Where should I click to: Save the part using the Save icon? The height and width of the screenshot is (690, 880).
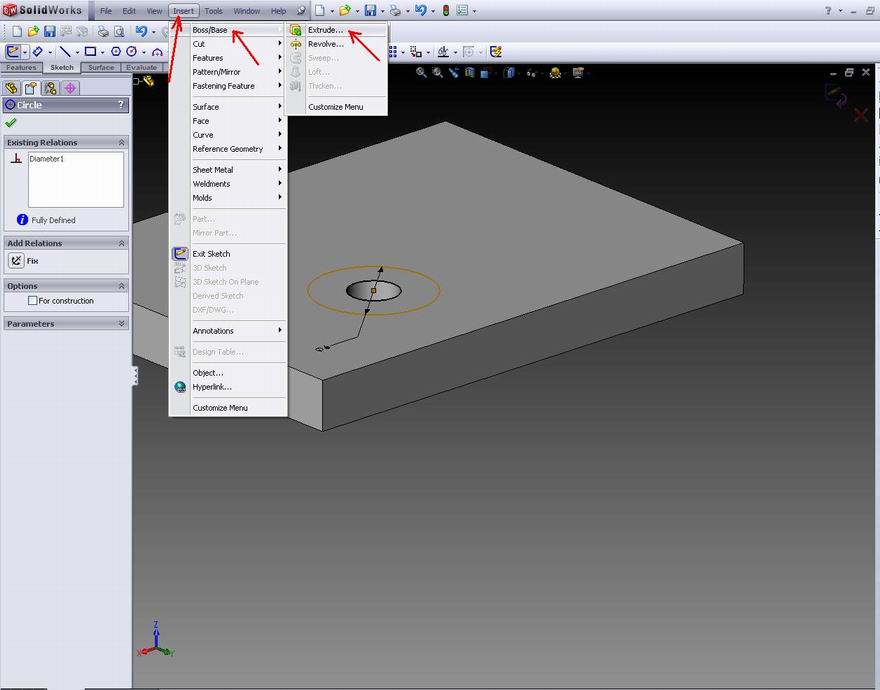click(x=50, y=31)
